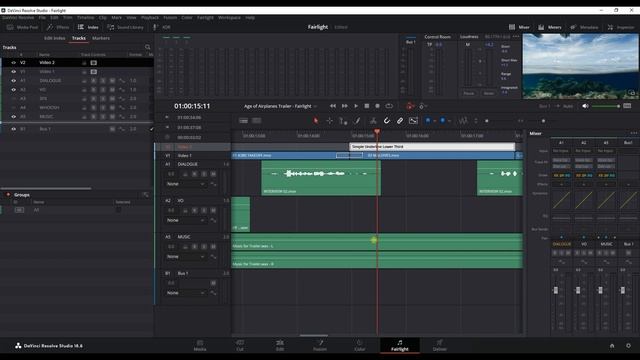This screenshot has width=640, height=360.
Task: Stop playback with the stop button
Action: [x=367, y=106]
